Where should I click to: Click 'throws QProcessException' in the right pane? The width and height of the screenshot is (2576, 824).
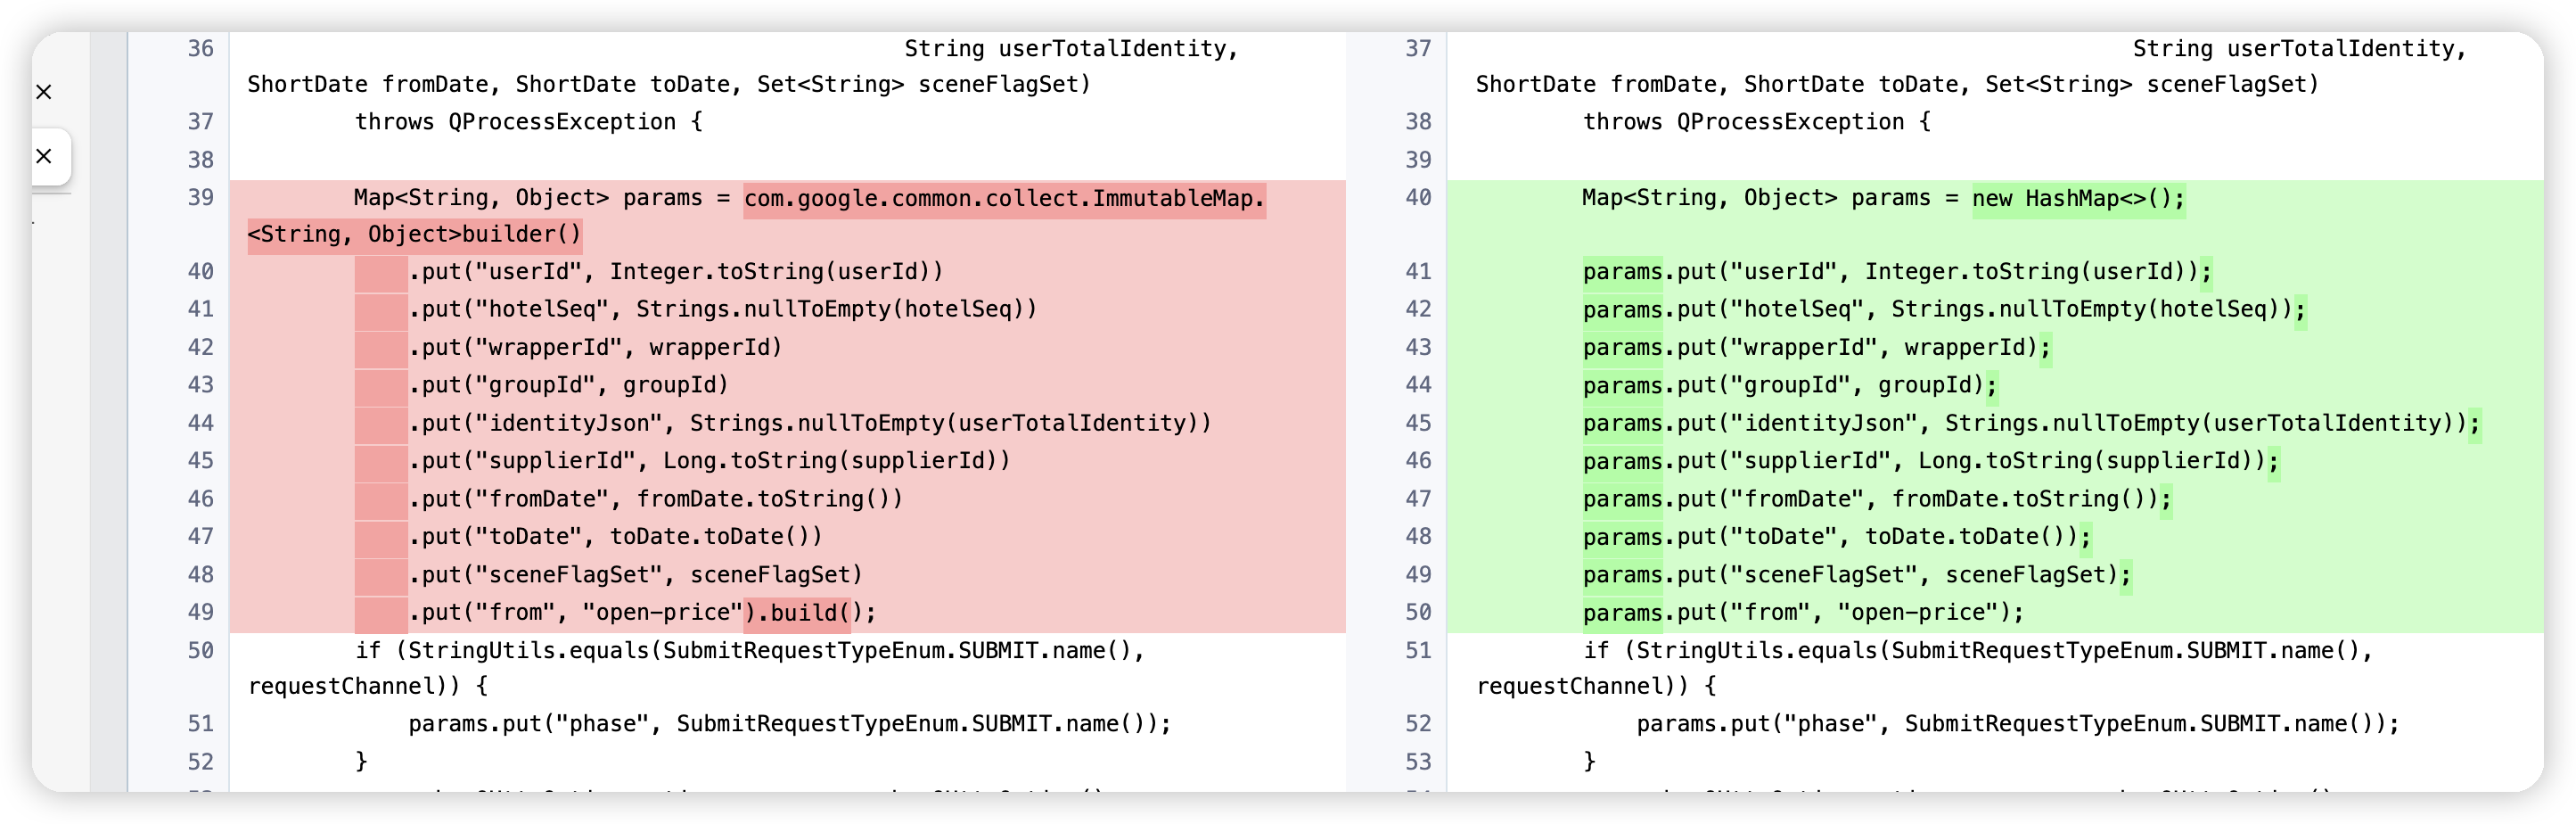tap(1756, 123)
